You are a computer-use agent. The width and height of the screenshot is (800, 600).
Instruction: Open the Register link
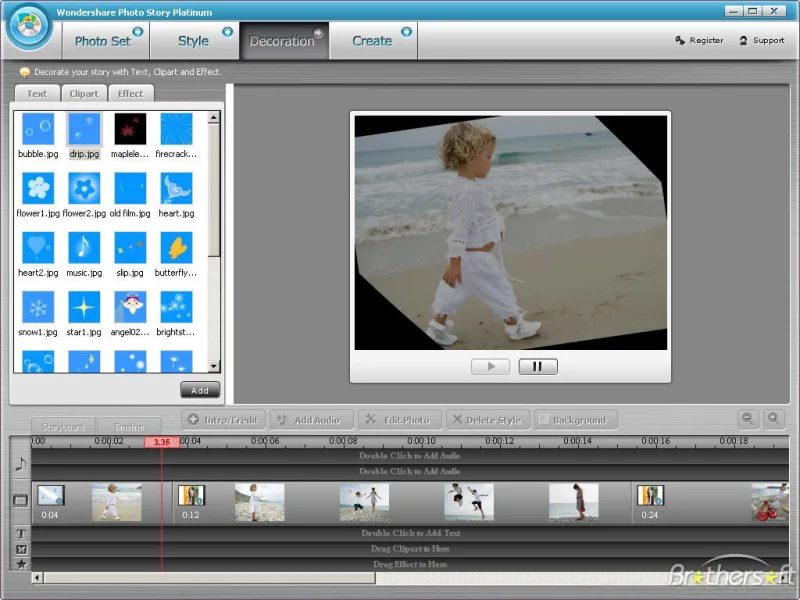[x=699, y=40]
